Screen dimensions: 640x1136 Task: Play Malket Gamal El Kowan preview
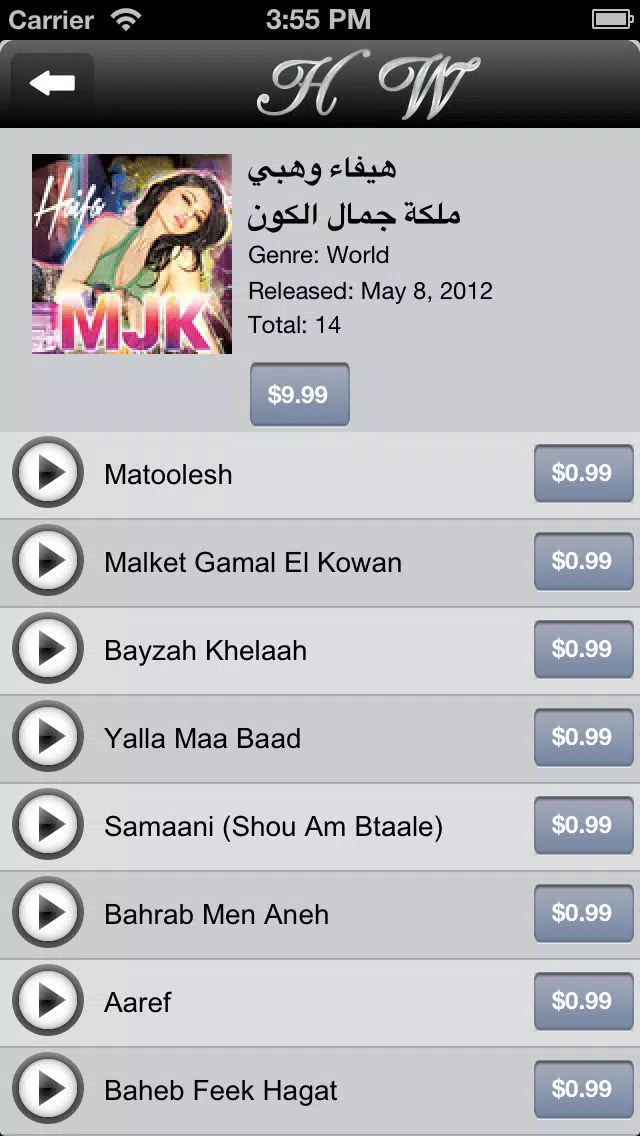click(48, 561)
